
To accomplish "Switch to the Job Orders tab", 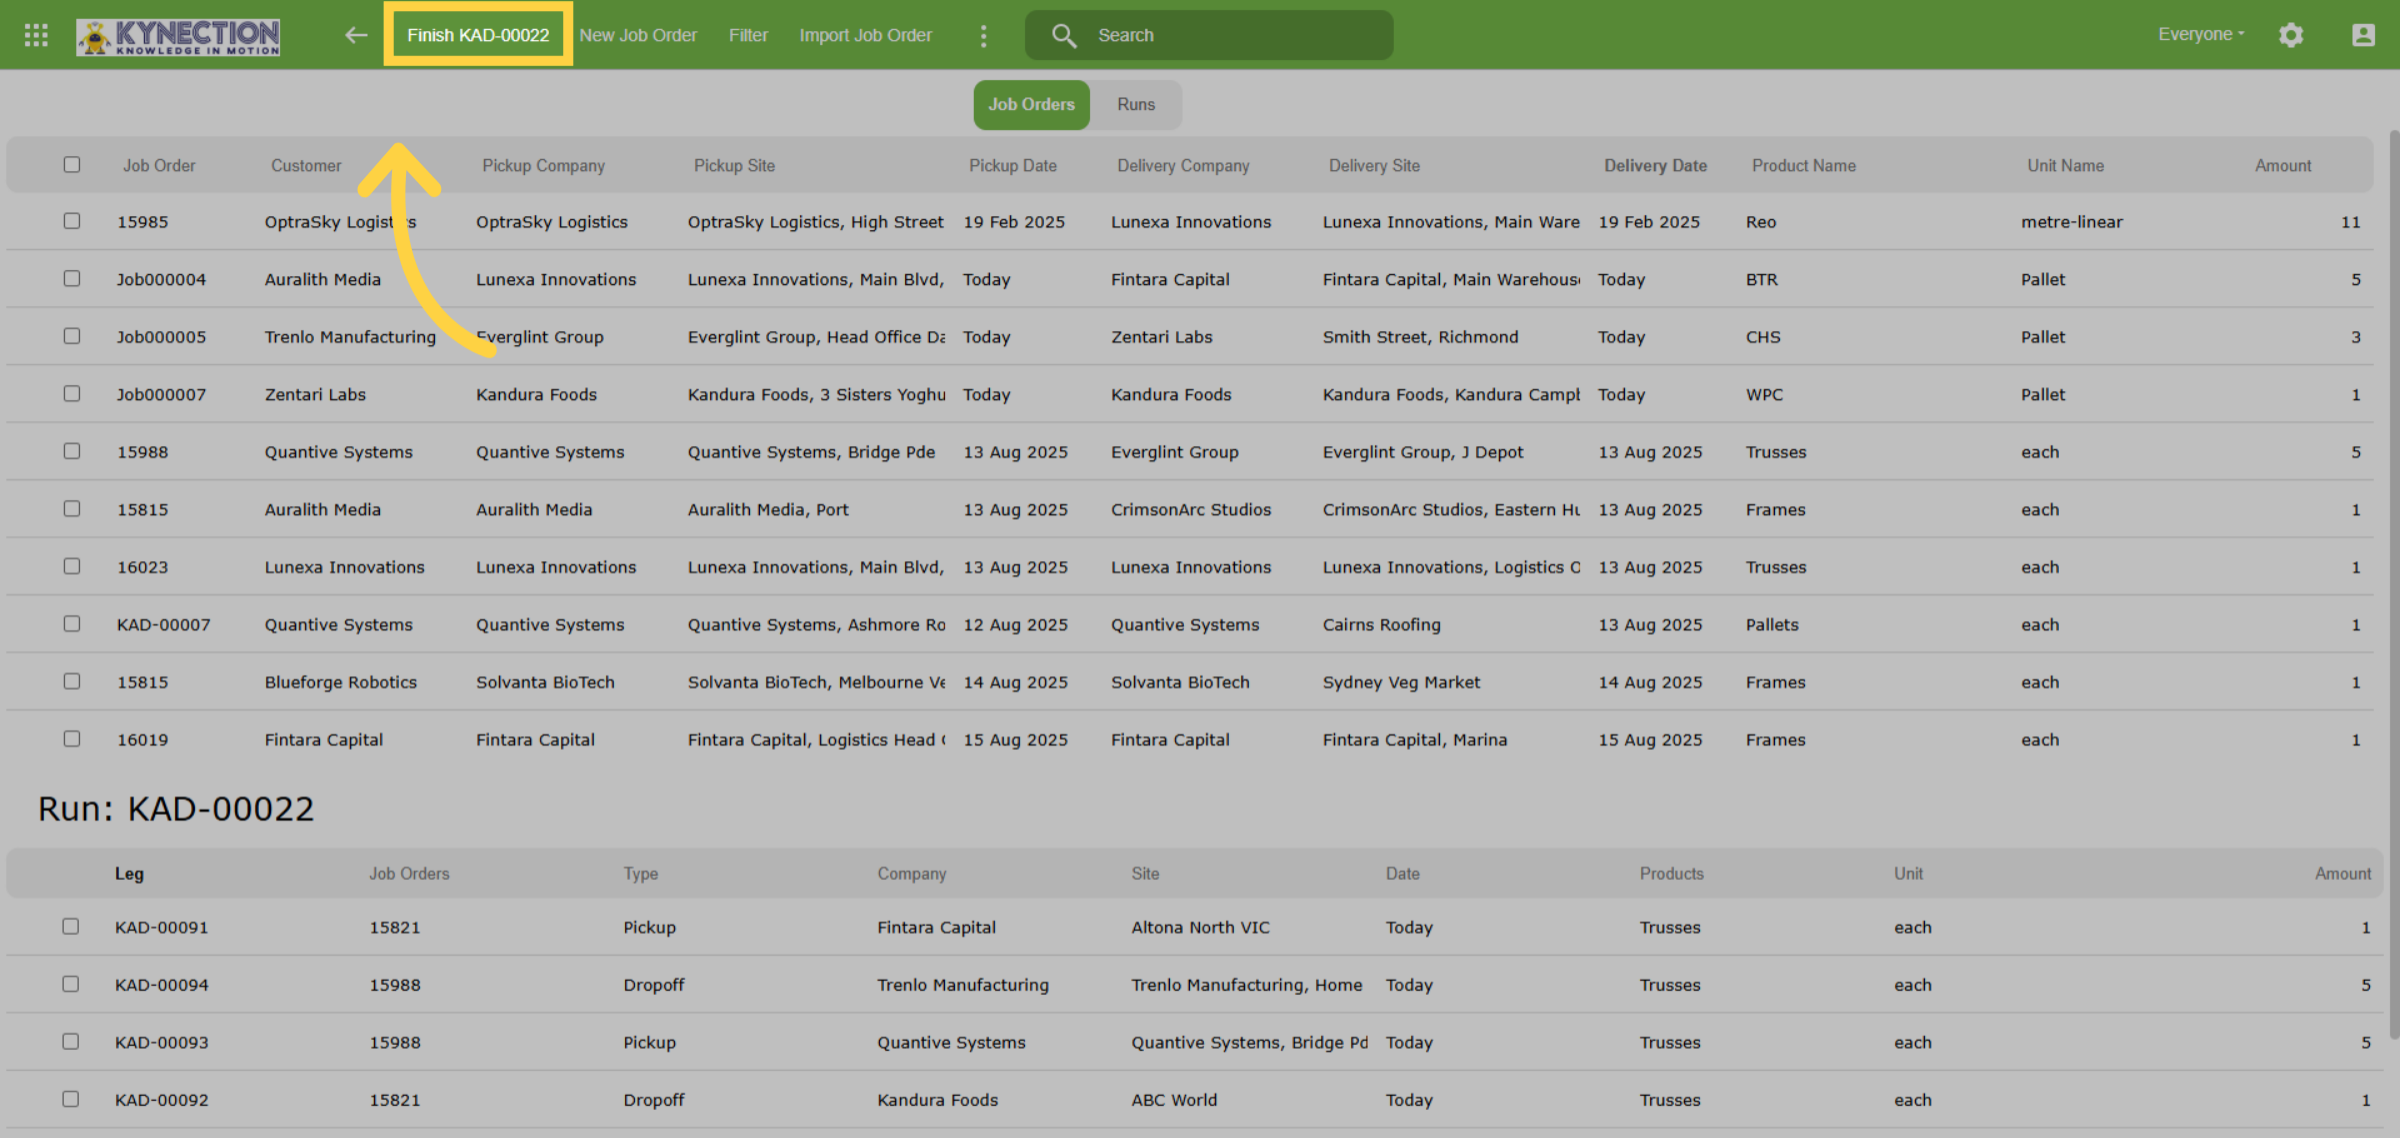I will [x=1031, y=104].
